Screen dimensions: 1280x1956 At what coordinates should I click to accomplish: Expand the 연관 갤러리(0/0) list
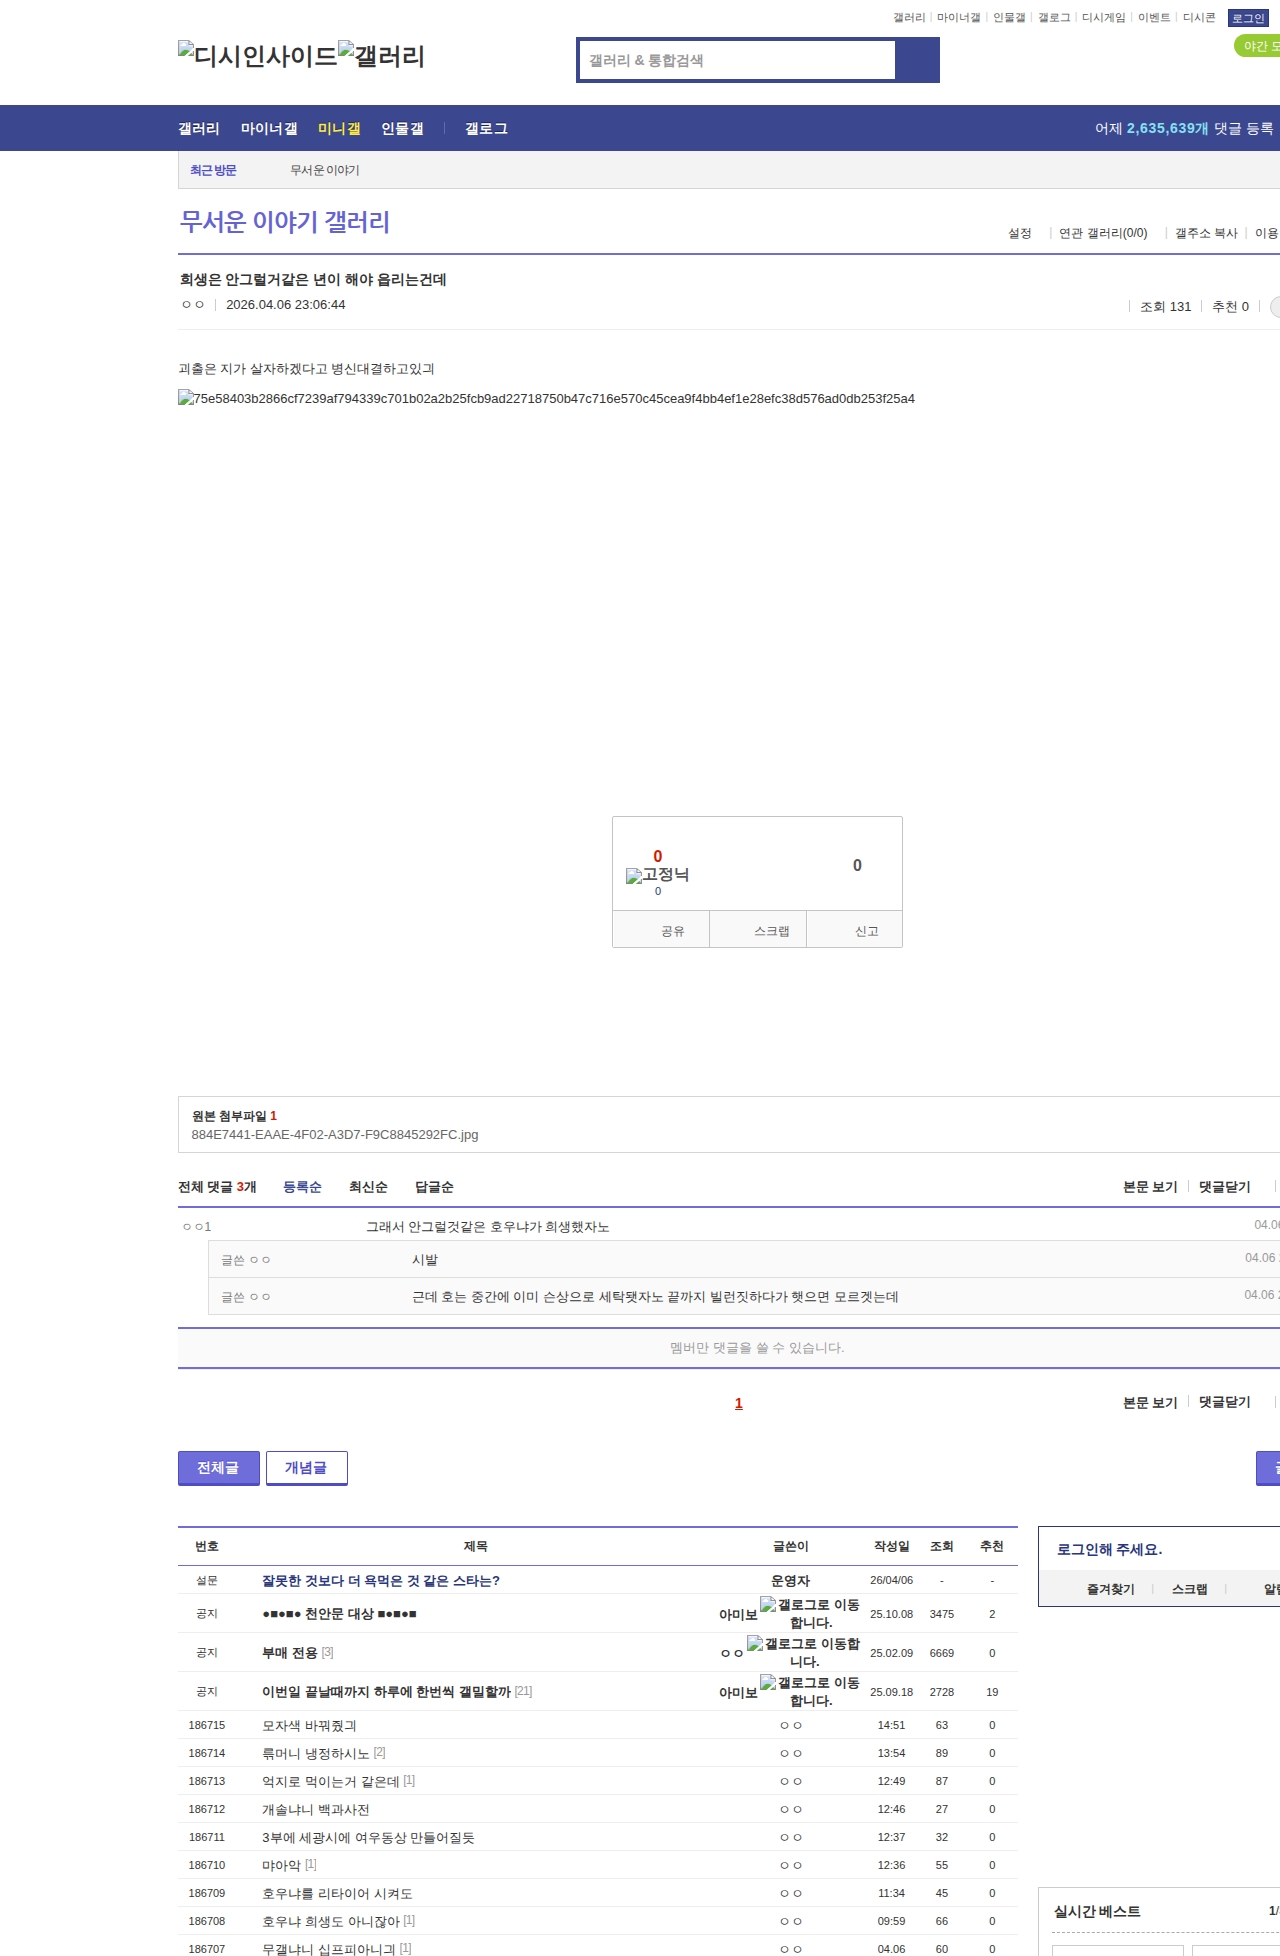point(1102,233)
